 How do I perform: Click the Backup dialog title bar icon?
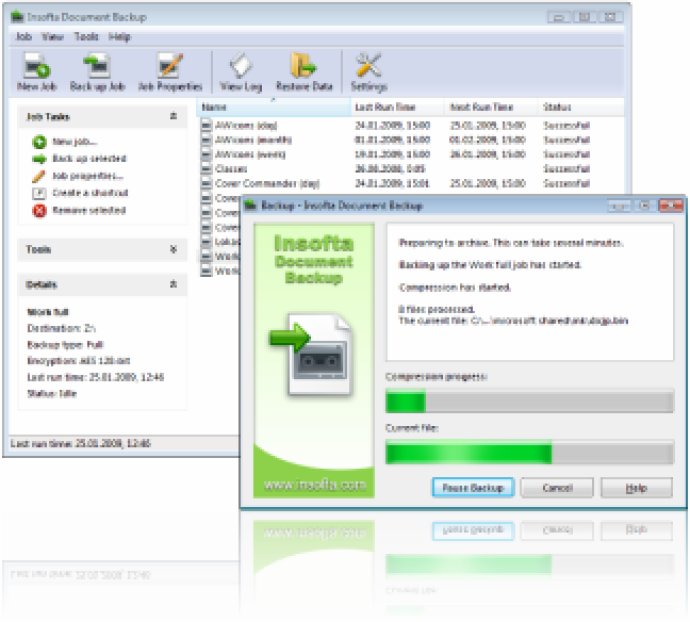point(250,205)
